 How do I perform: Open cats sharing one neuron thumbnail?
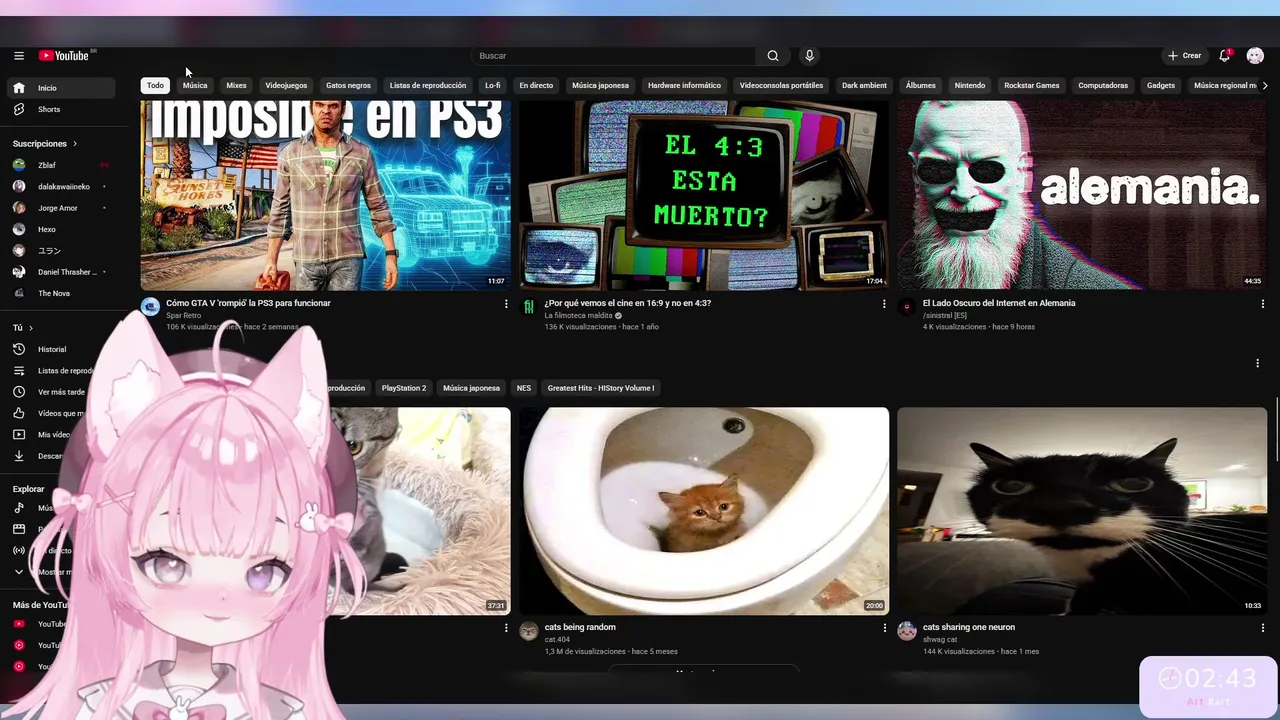pyautogui.click(x=1082, y=511)
